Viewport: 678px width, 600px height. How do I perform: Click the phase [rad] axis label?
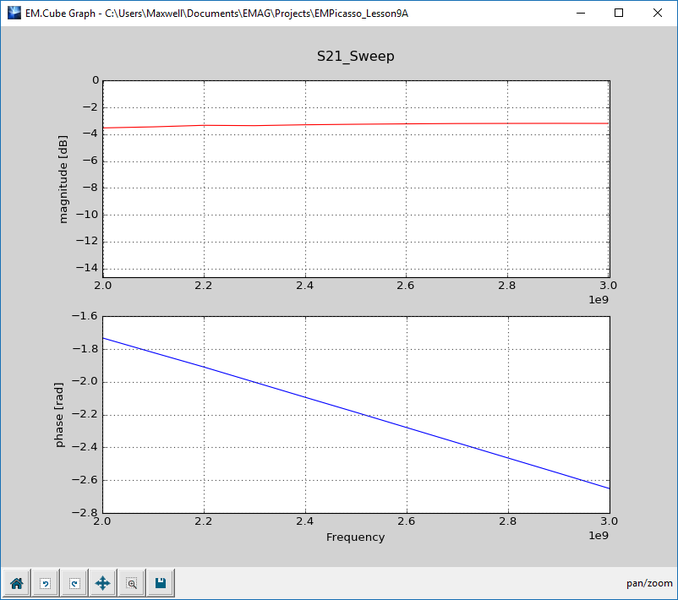(x=59, y=415)
